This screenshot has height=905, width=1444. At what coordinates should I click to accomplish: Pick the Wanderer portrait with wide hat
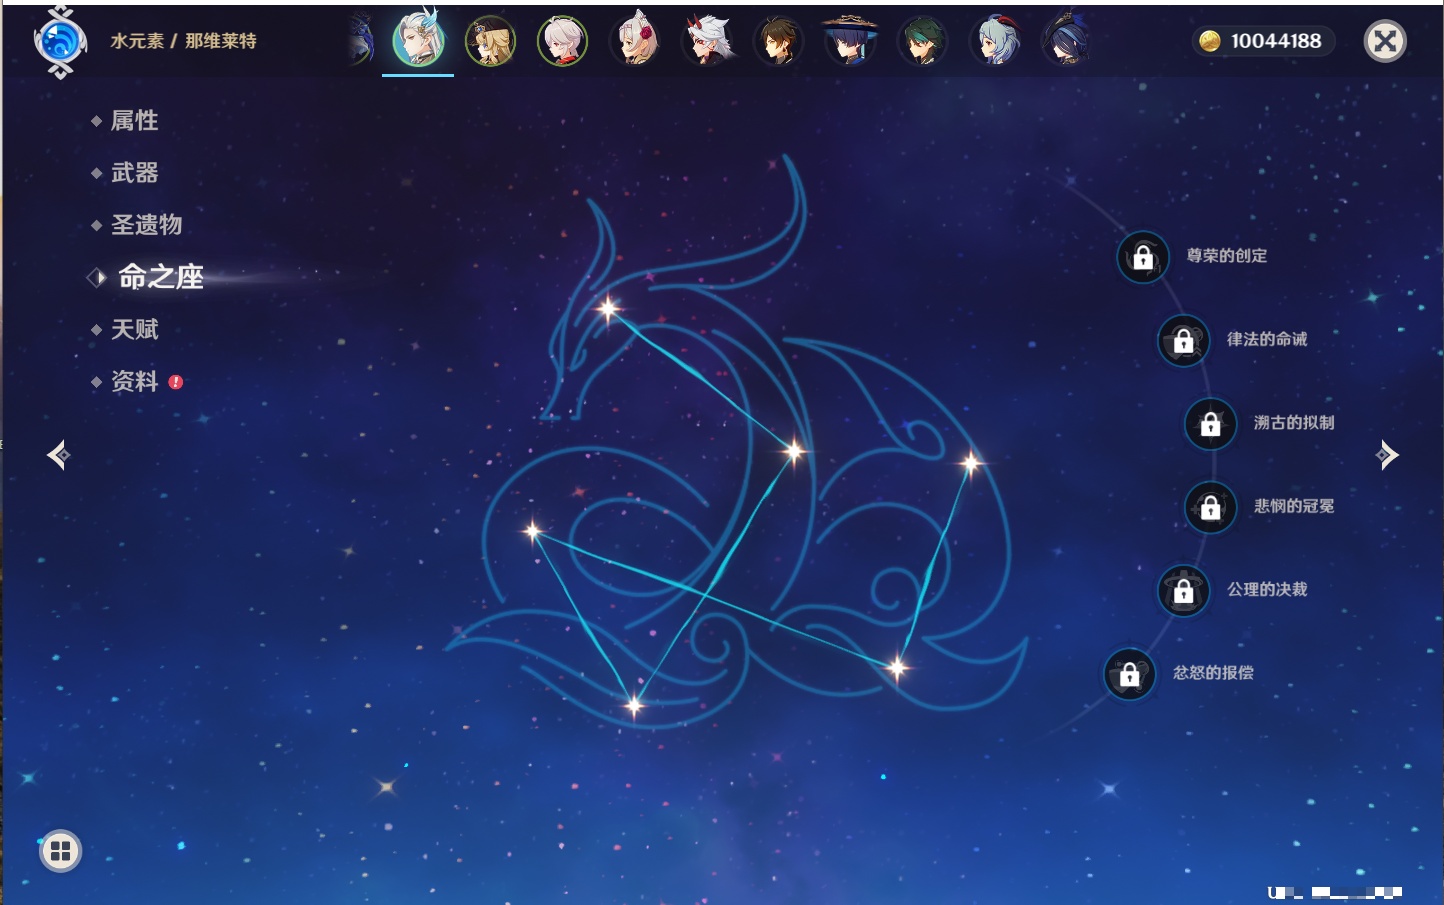(x=850, y=42)
